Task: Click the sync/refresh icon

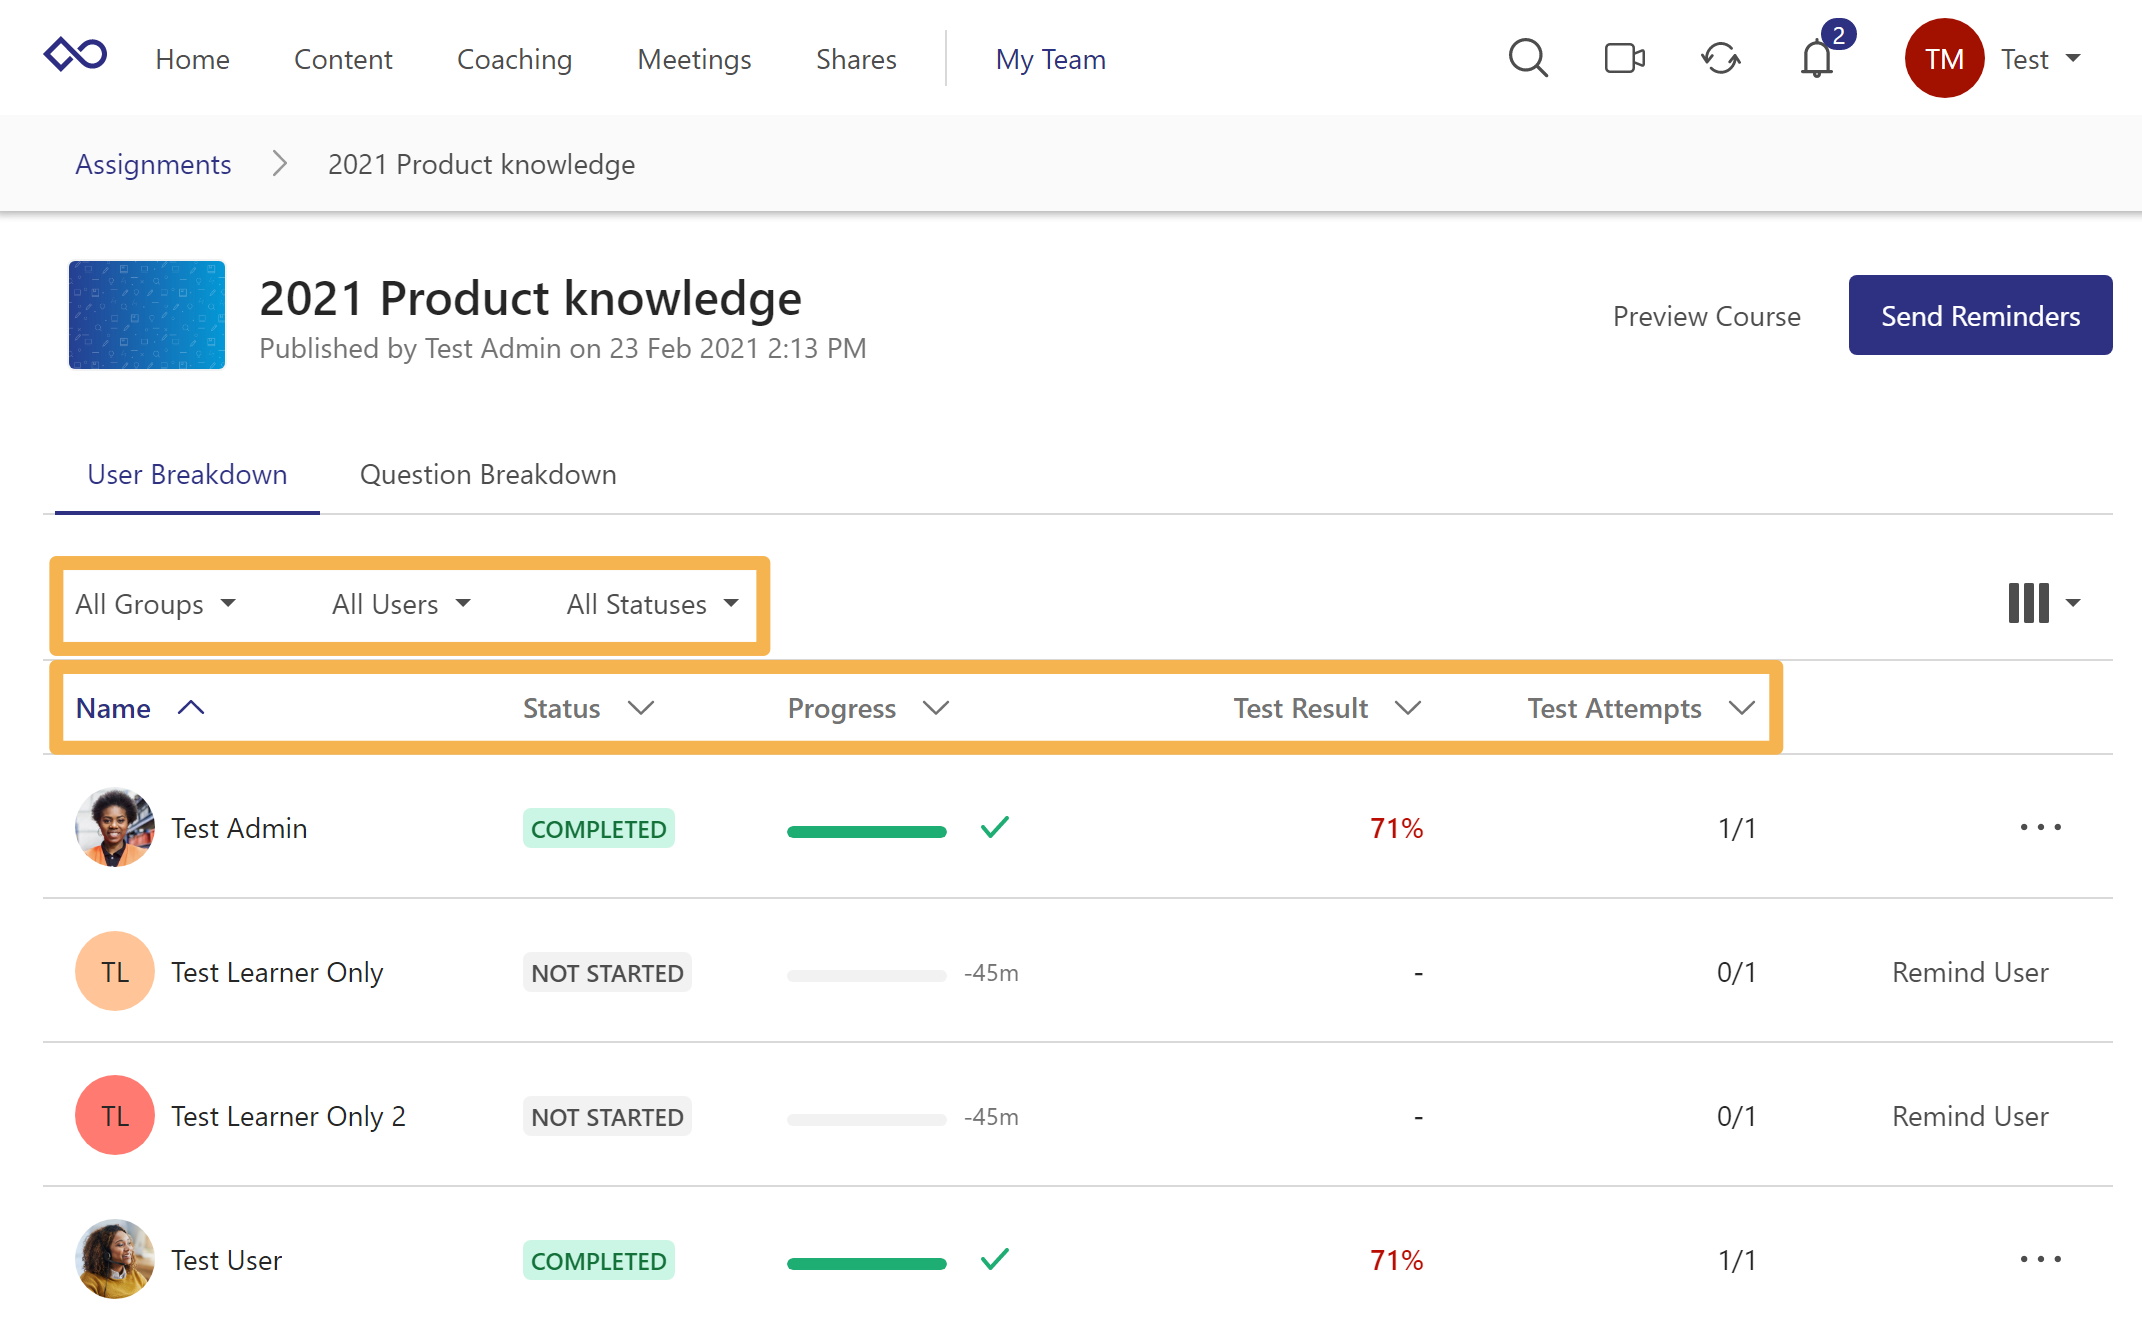Action: point(1721,59)
